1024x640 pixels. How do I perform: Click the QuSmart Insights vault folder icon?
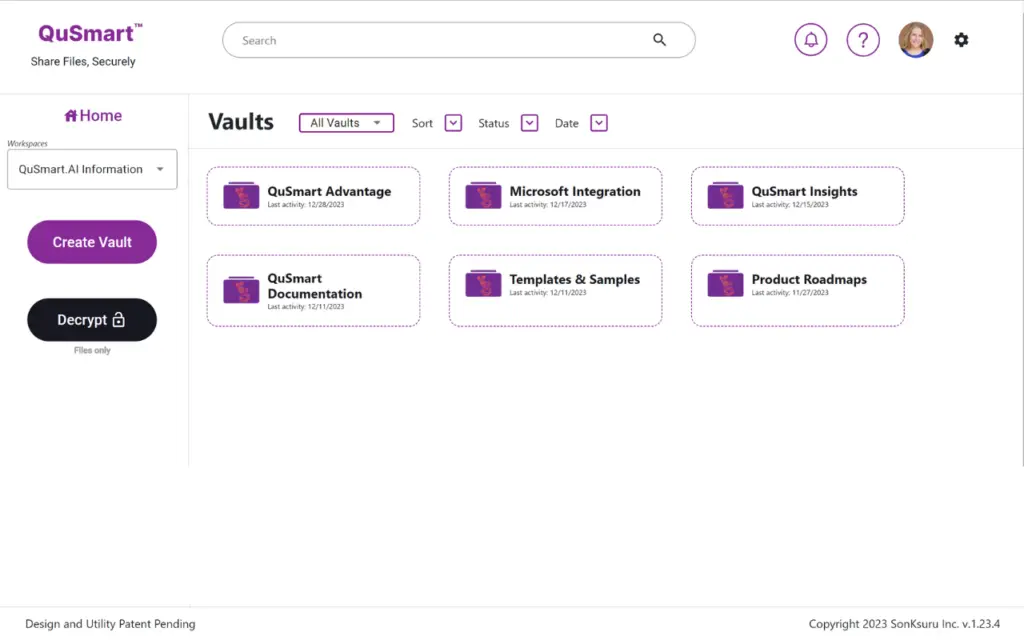(x=725, y=195)
